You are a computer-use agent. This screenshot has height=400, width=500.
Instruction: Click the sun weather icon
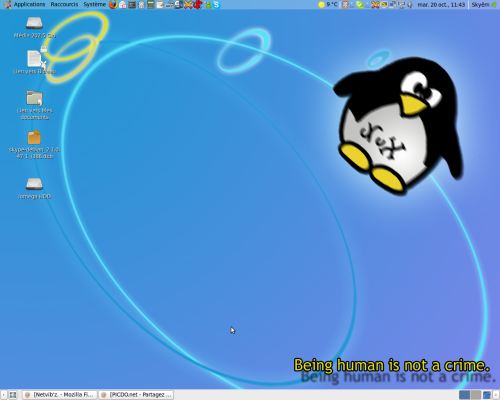pos(321,5)
